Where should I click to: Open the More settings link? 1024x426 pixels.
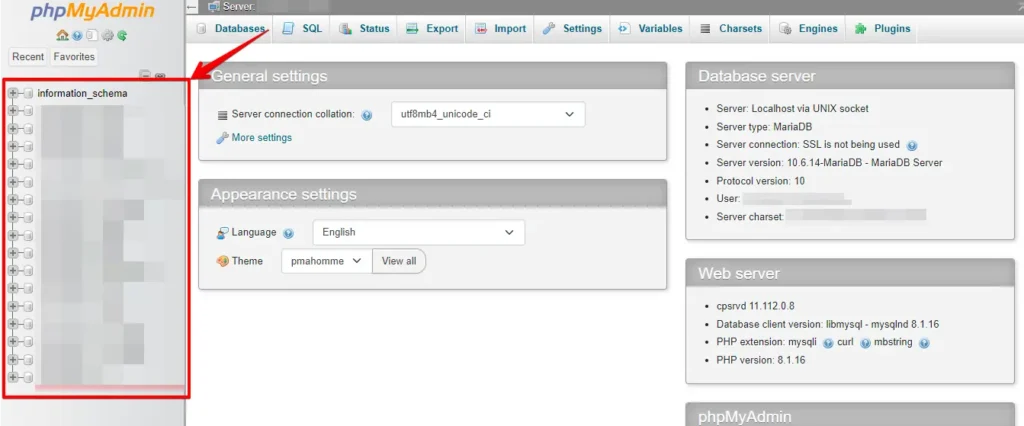pyautogui.click(x=261, y=138)
